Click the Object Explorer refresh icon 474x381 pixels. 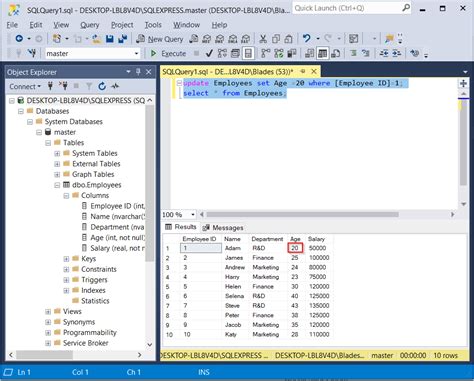coord(102,86)
